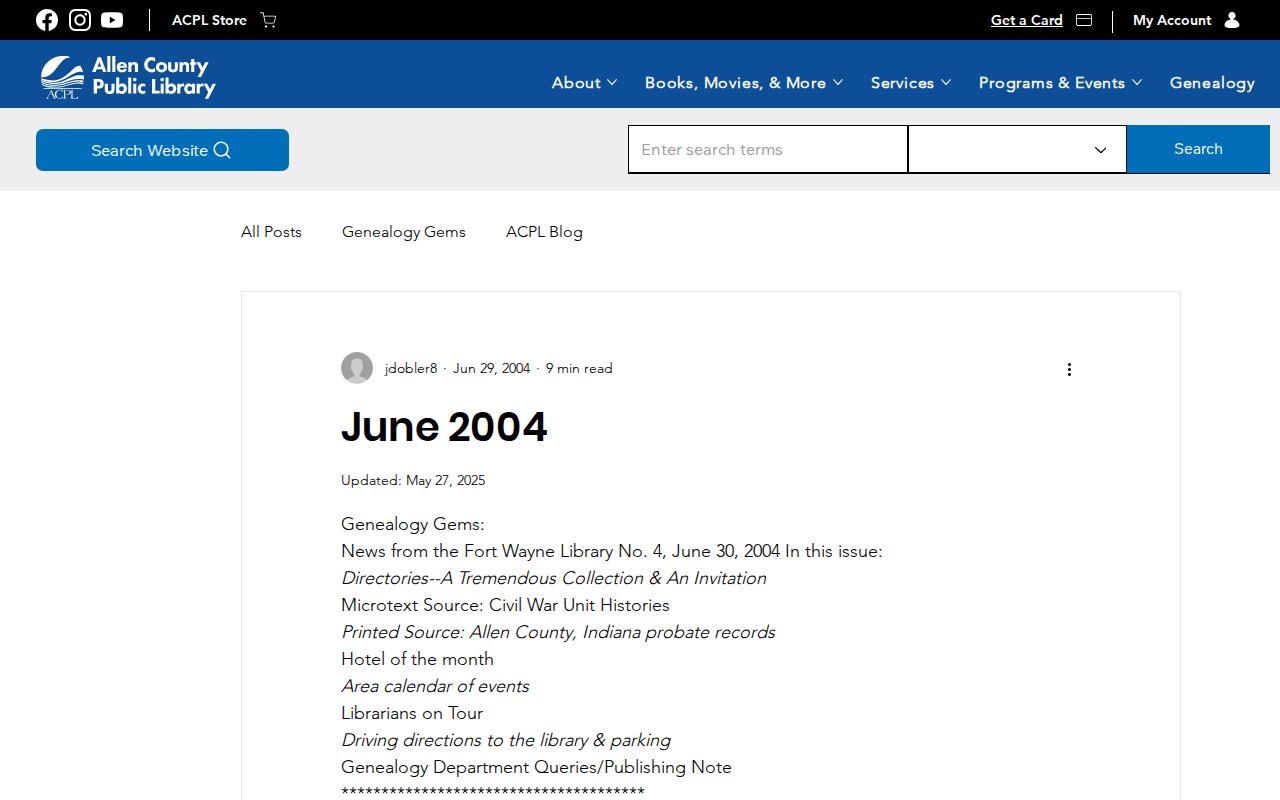Click the Search Website button
Image resolution: width=1280 pixels, height=800 pixels.
pyautogui.click(x=162, y=150)
